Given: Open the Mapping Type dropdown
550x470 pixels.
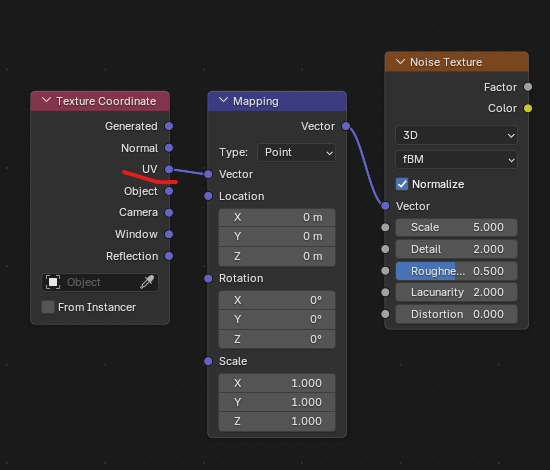Looking at the screenshot, I should click(296, 152).
